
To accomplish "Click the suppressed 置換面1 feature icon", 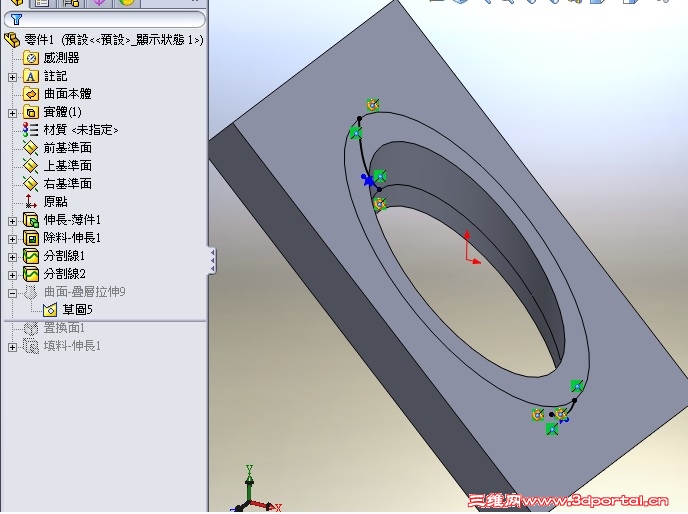I will tap(31, 328).
